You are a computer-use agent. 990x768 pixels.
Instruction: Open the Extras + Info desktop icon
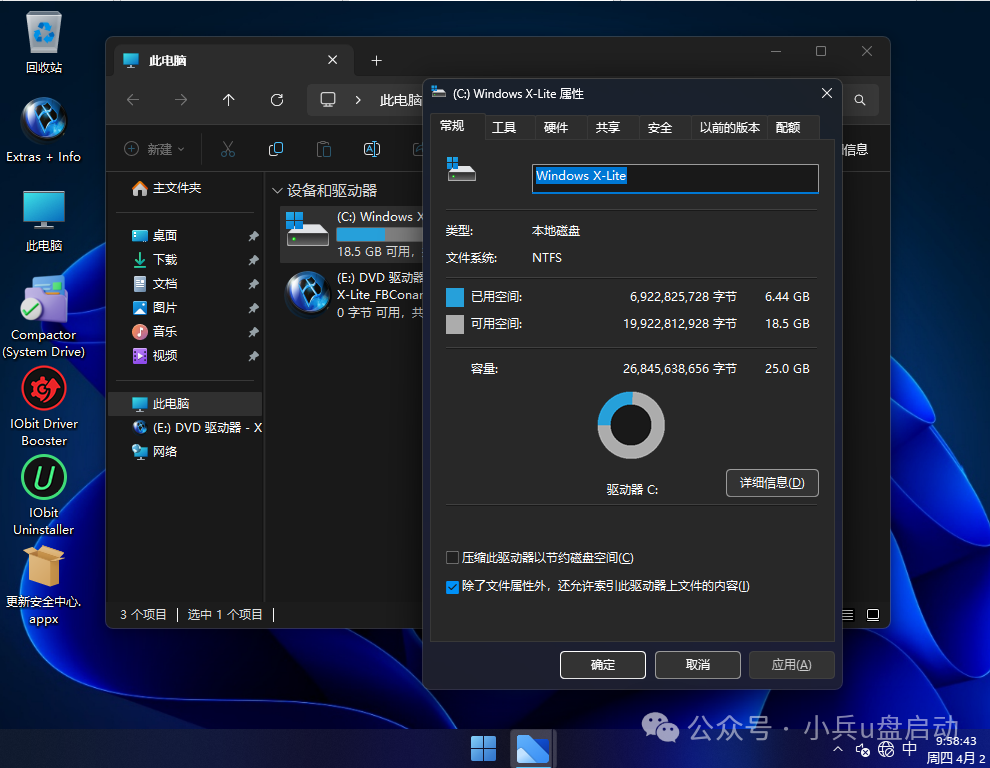coord(44,122)
